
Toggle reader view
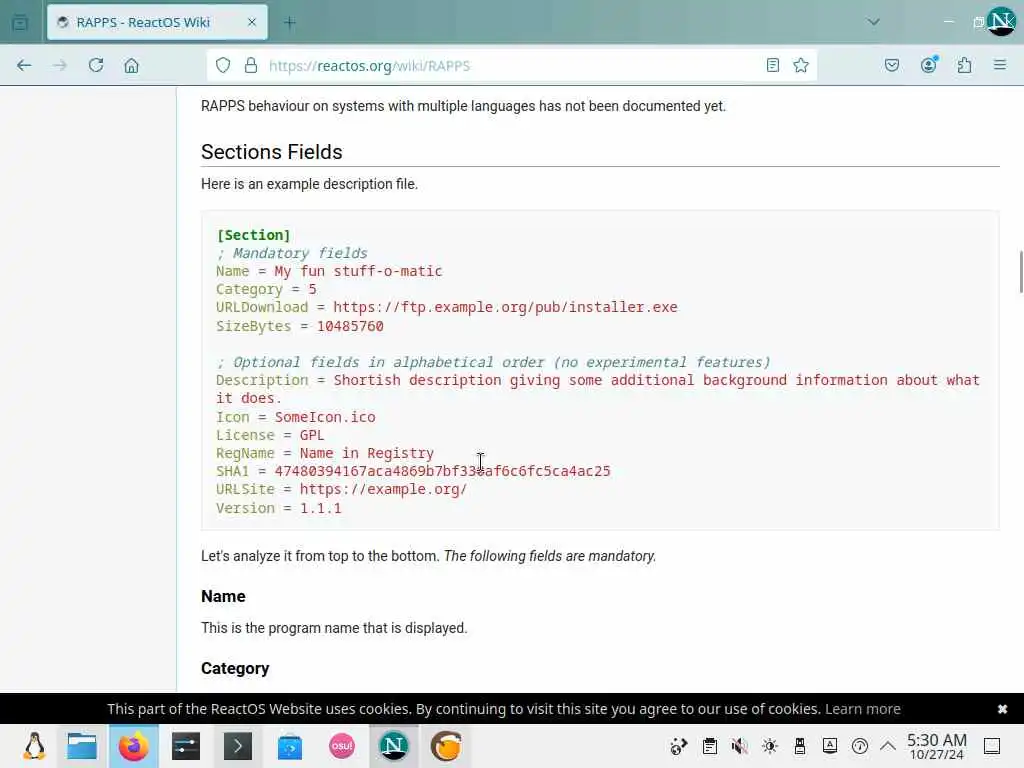773,65
